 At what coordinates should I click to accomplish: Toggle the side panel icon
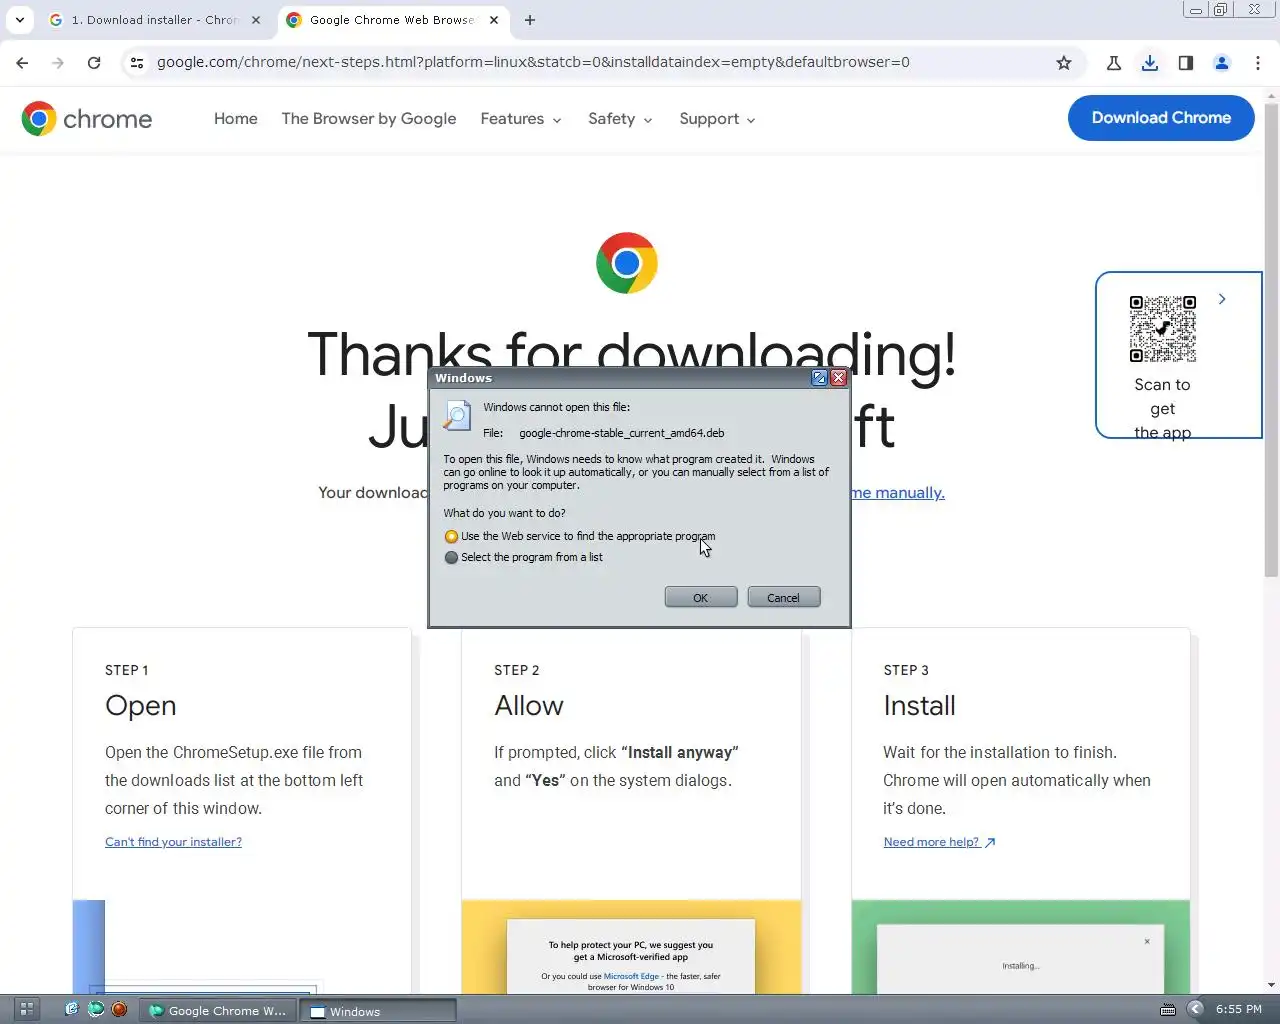1186,63
